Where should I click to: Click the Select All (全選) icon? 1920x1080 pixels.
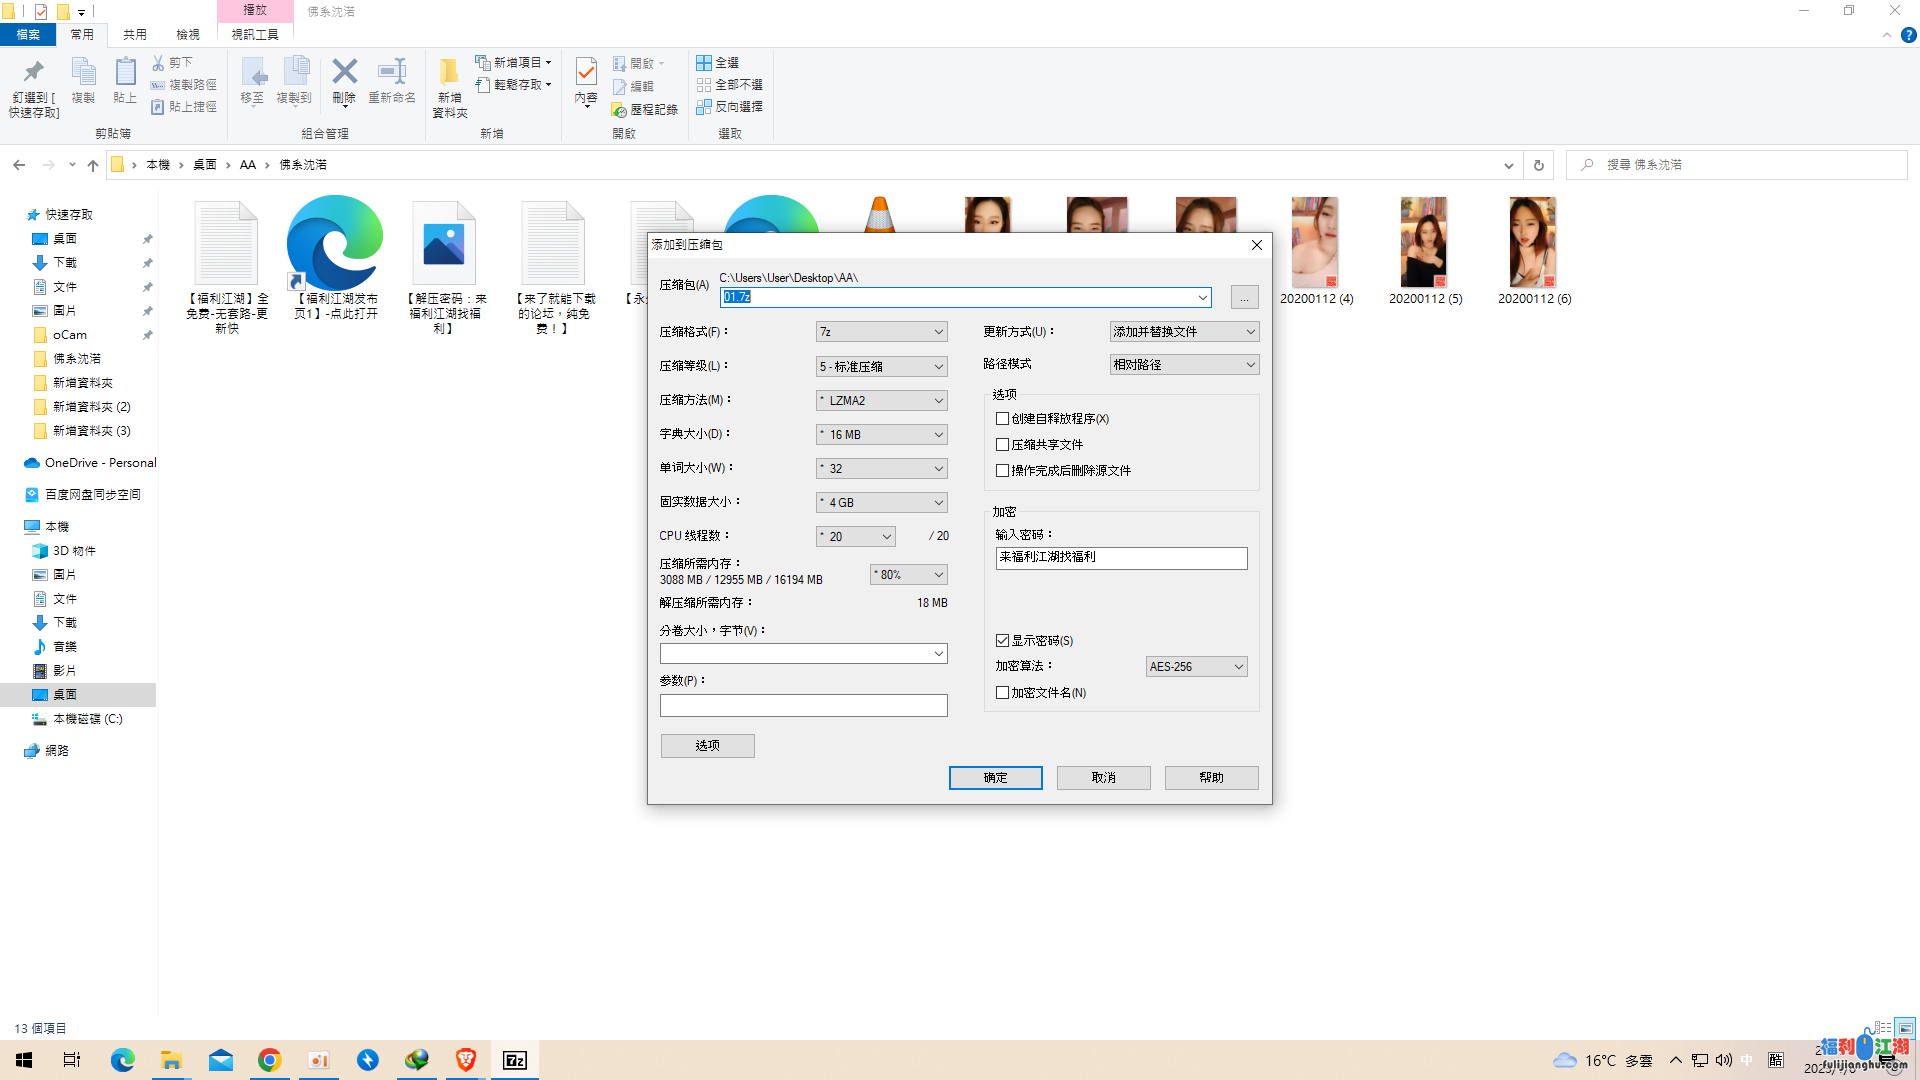click(x=704, y=62)
